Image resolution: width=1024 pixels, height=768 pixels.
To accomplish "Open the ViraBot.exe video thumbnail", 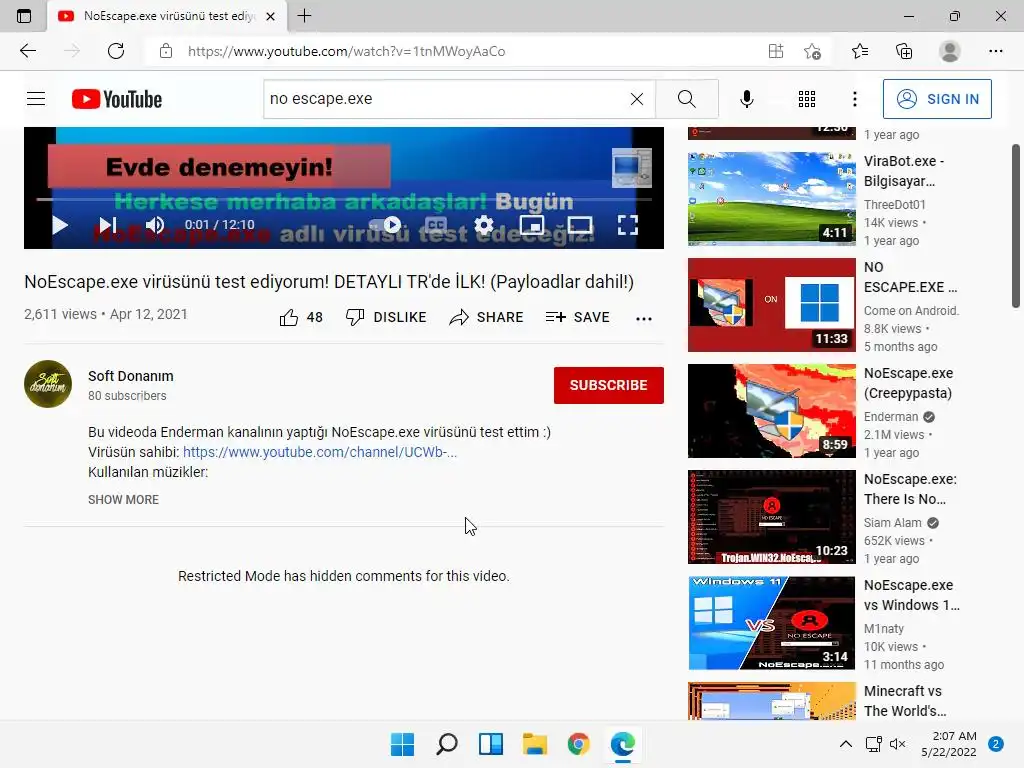I will pyautogui.click(x=771, y=199).
